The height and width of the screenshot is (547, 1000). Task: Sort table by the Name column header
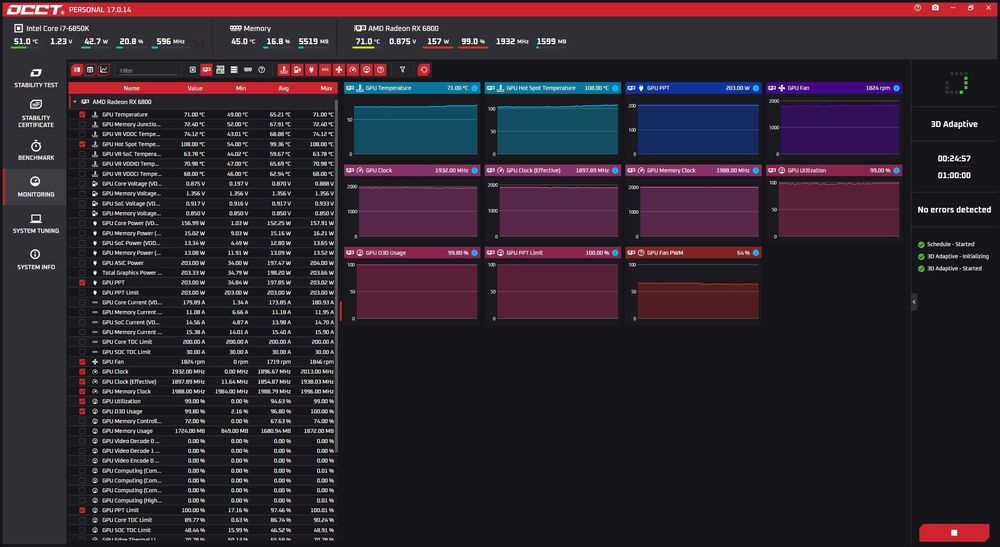pyautogui.click(x=131, y=88)
